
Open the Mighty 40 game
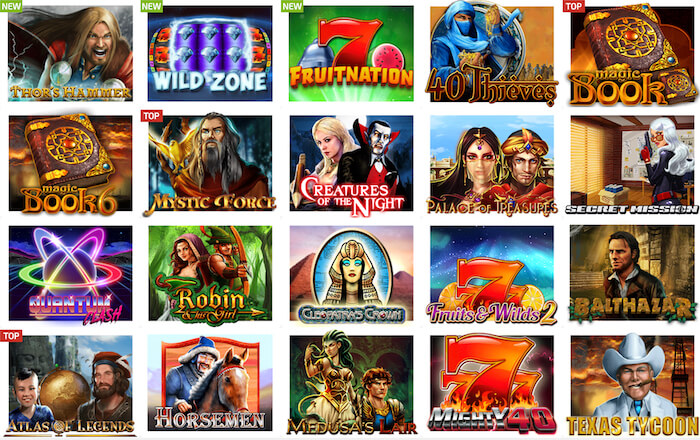(492, 384)
